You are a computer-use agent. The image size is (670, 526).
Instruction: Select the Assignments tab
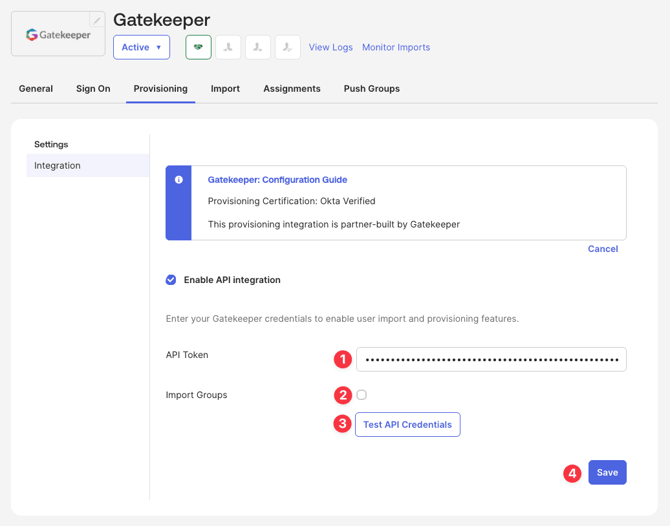tap(292, 89)
